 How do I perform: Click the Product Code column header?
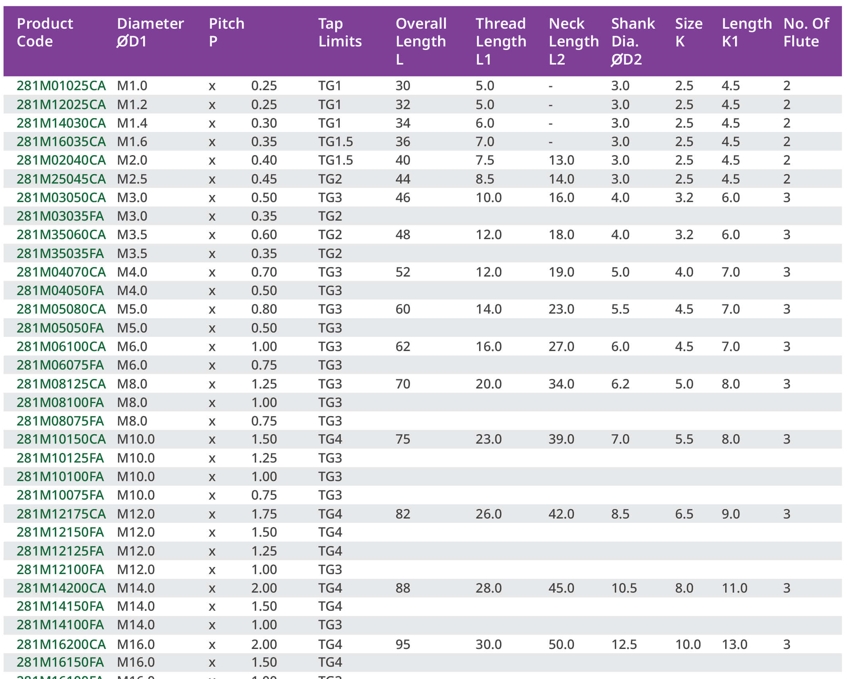tap(45, 32)
